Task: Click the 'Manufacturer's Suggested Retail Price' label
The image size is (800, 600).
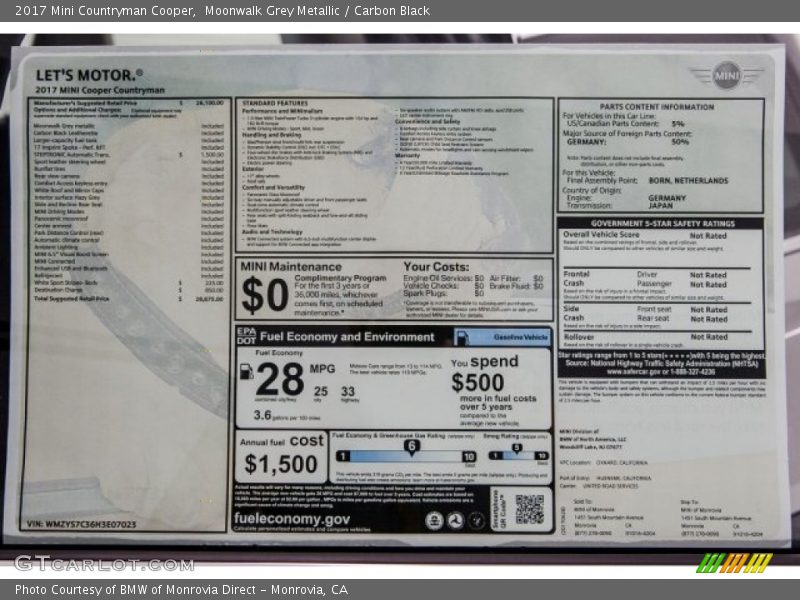Action: 85,103
